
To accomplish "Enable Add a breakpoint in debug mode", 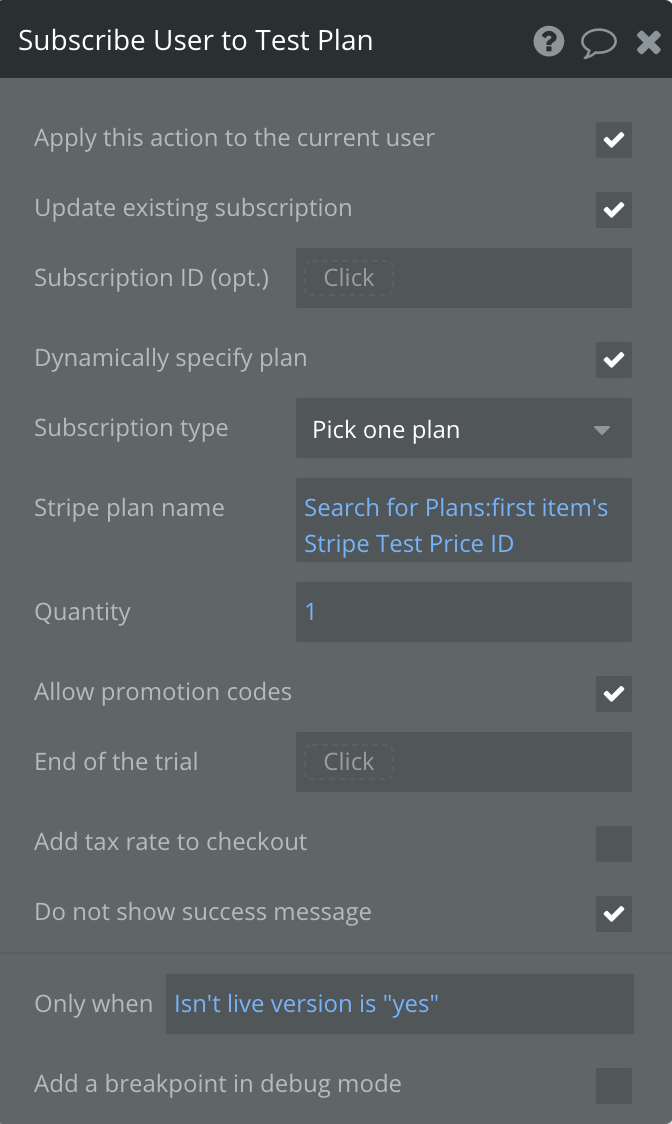I will pos(613,1084).
